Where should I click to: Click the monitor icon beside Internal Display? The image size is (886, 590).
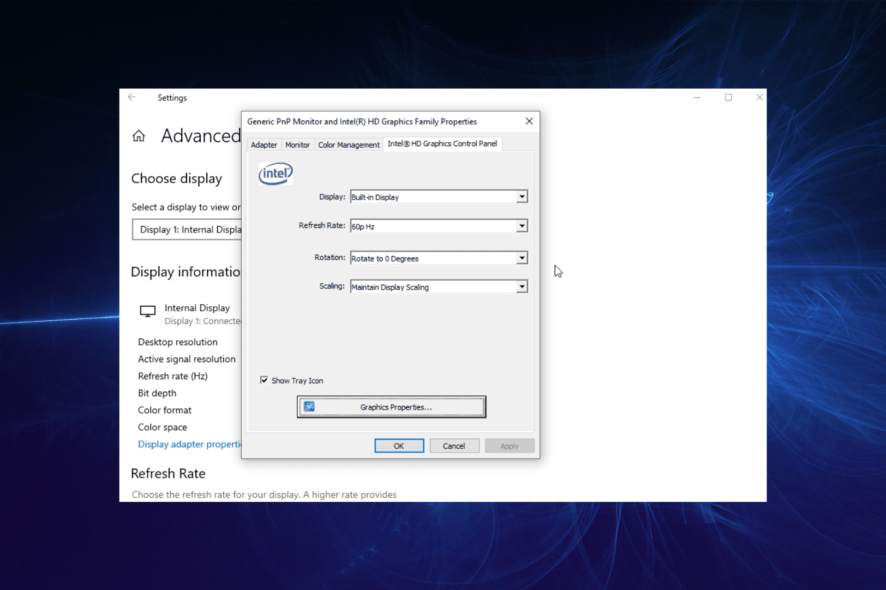(x=147, y=311)
